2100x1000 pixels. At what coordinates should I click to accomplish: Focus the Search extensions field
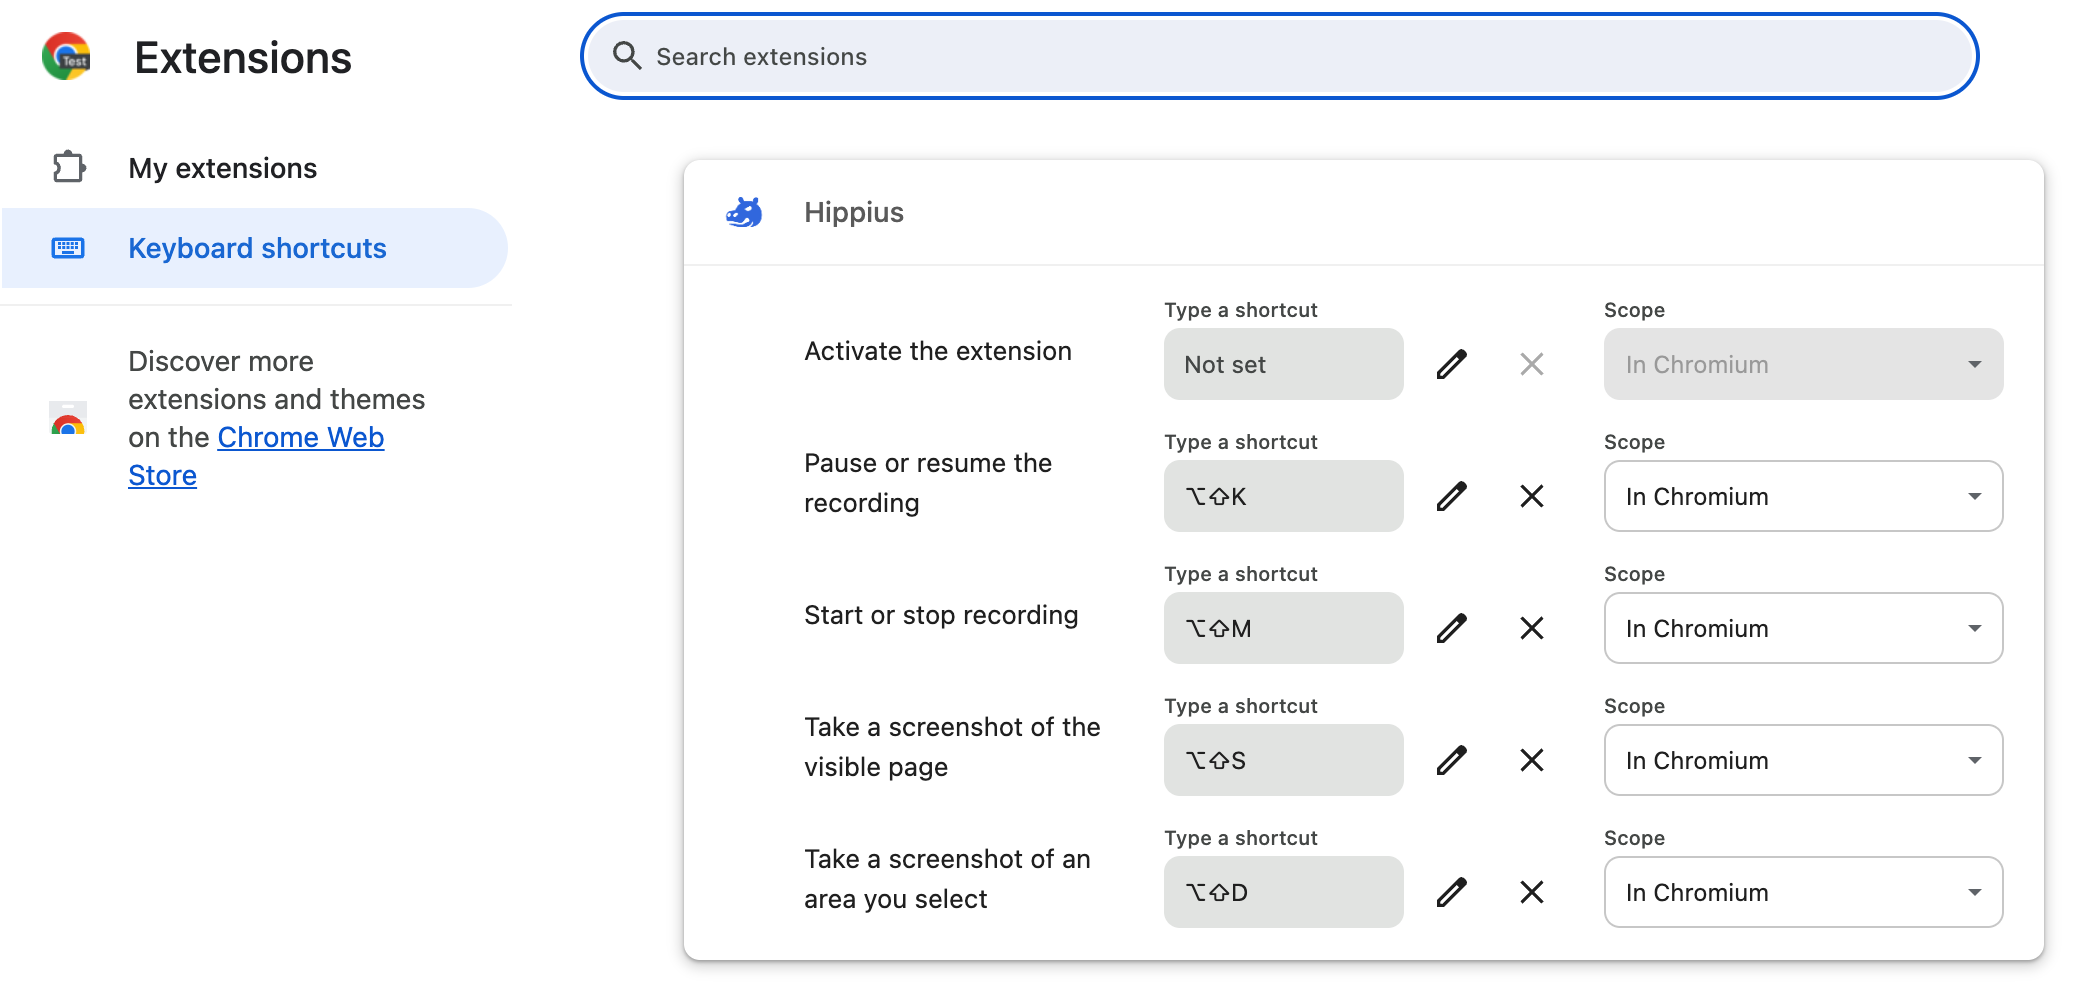(1279, 56)
